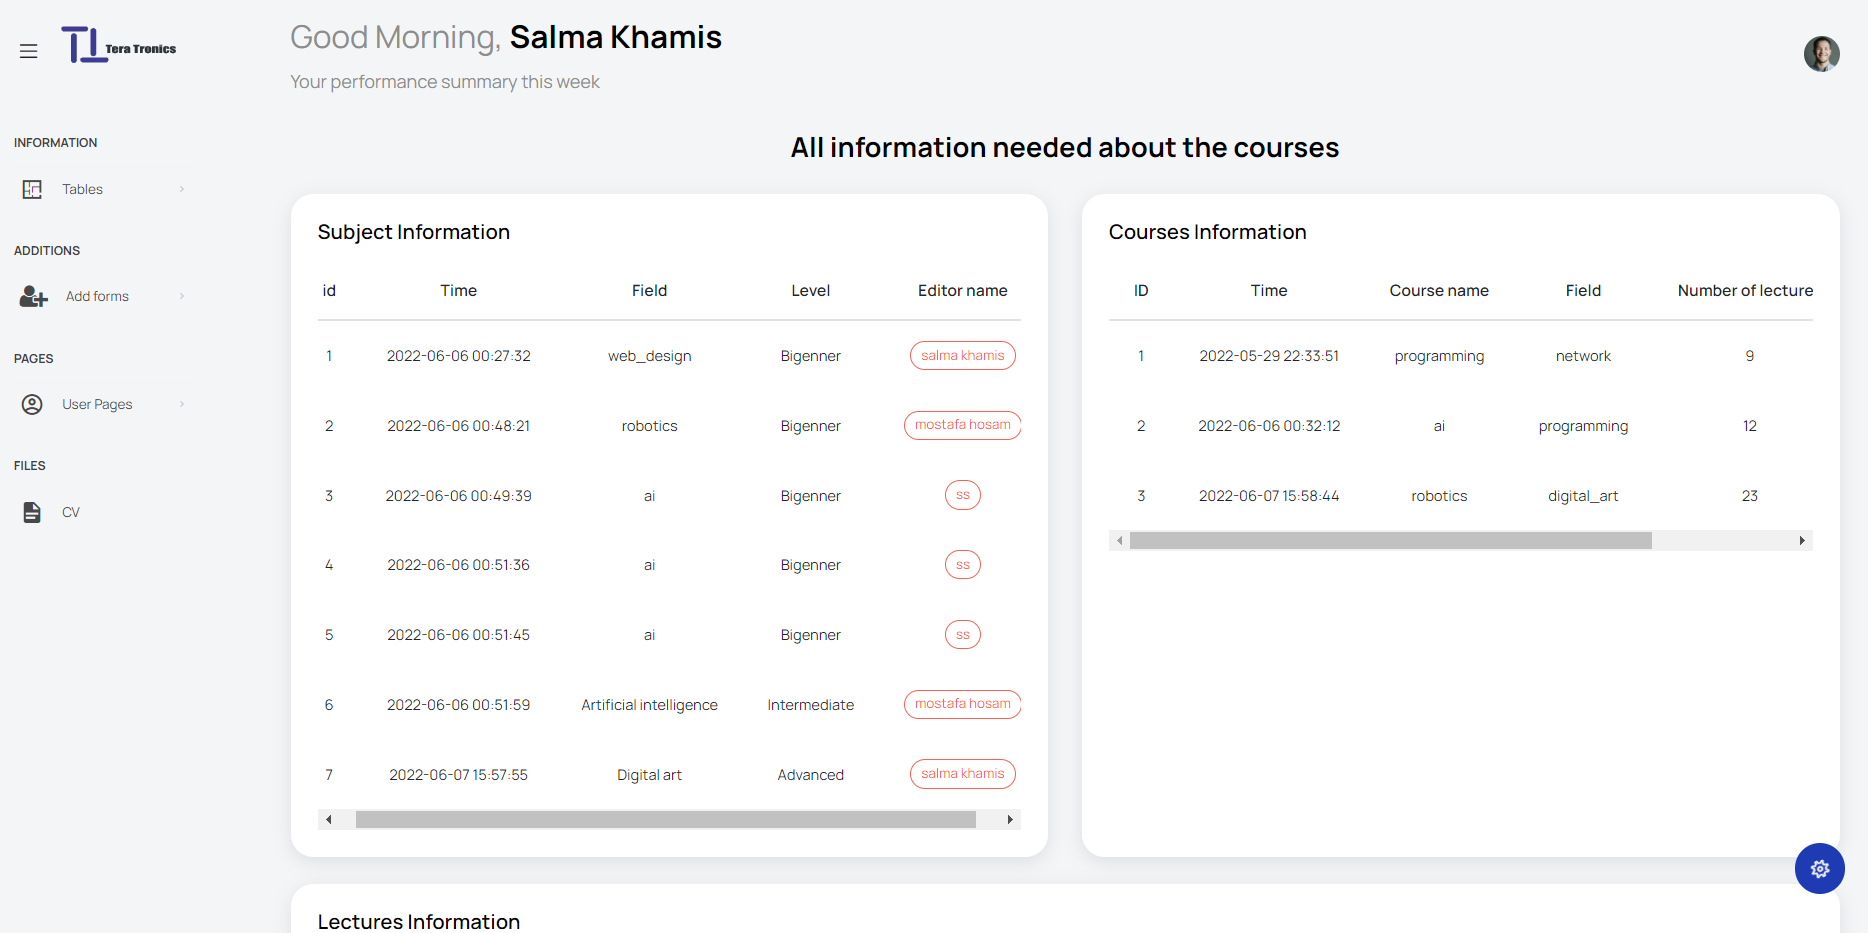
Task: Select the robotics course name cell
Action: point(1439,496)
